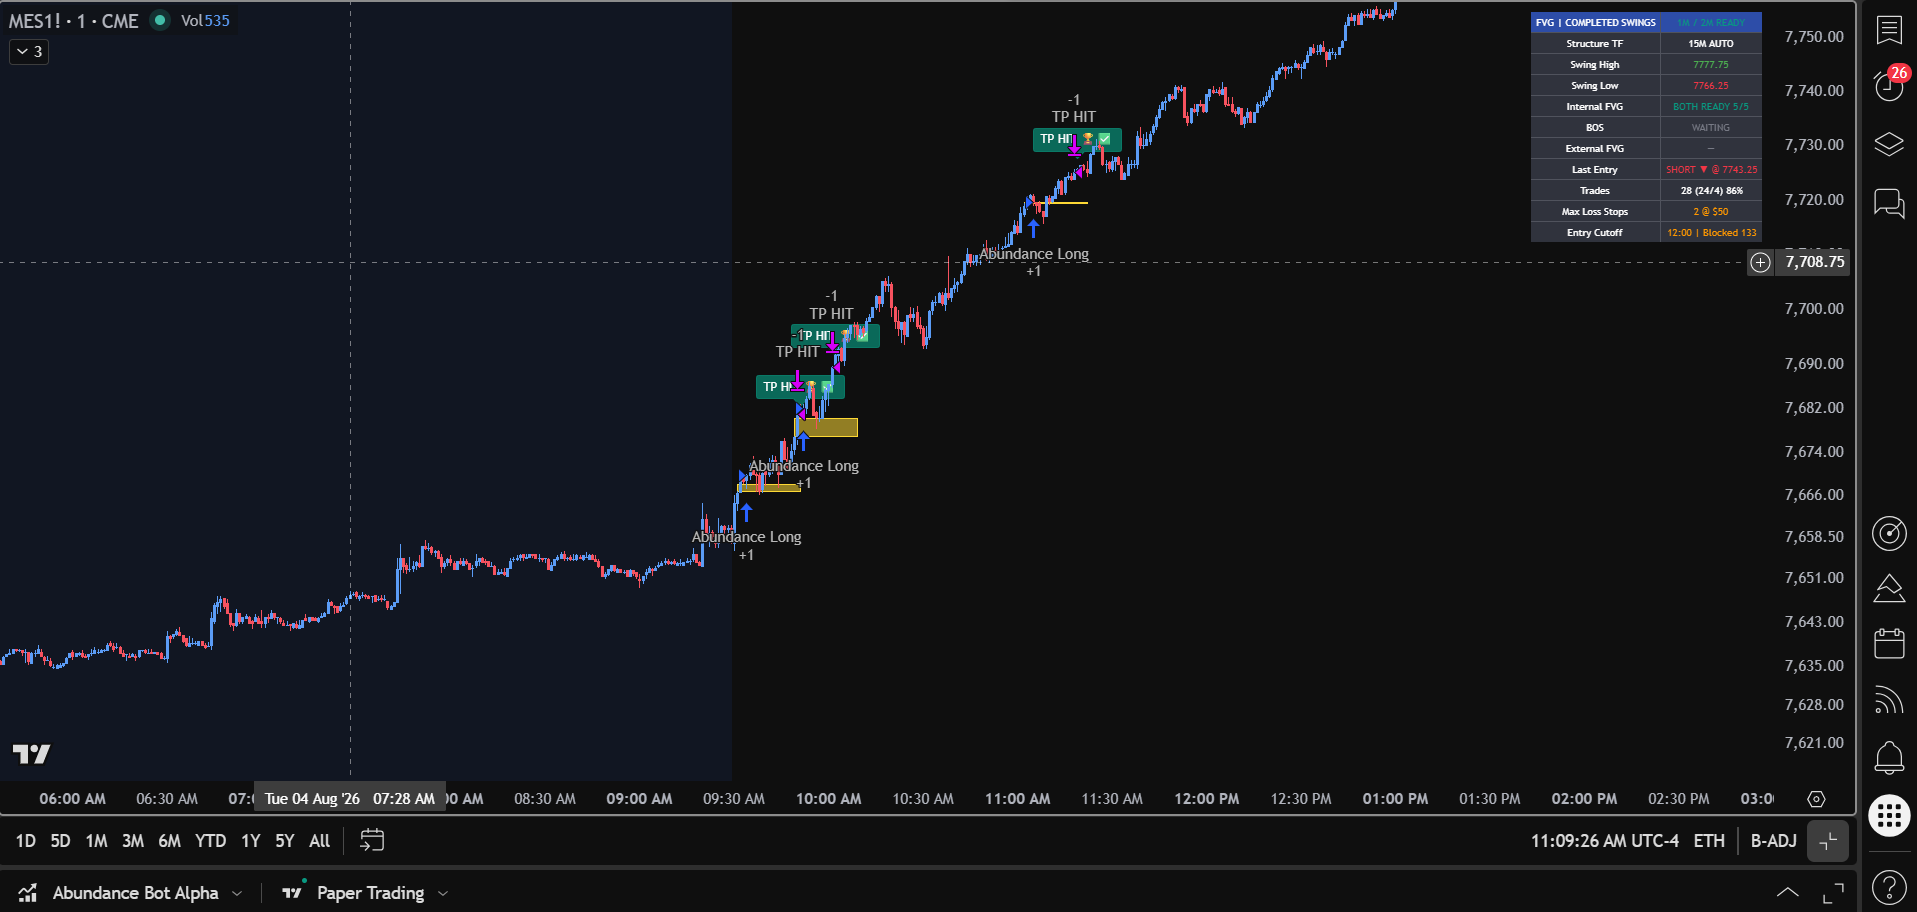
Task: Open time axis settings gear icon
Action: pyautogui.click(x=1817, y=799)
